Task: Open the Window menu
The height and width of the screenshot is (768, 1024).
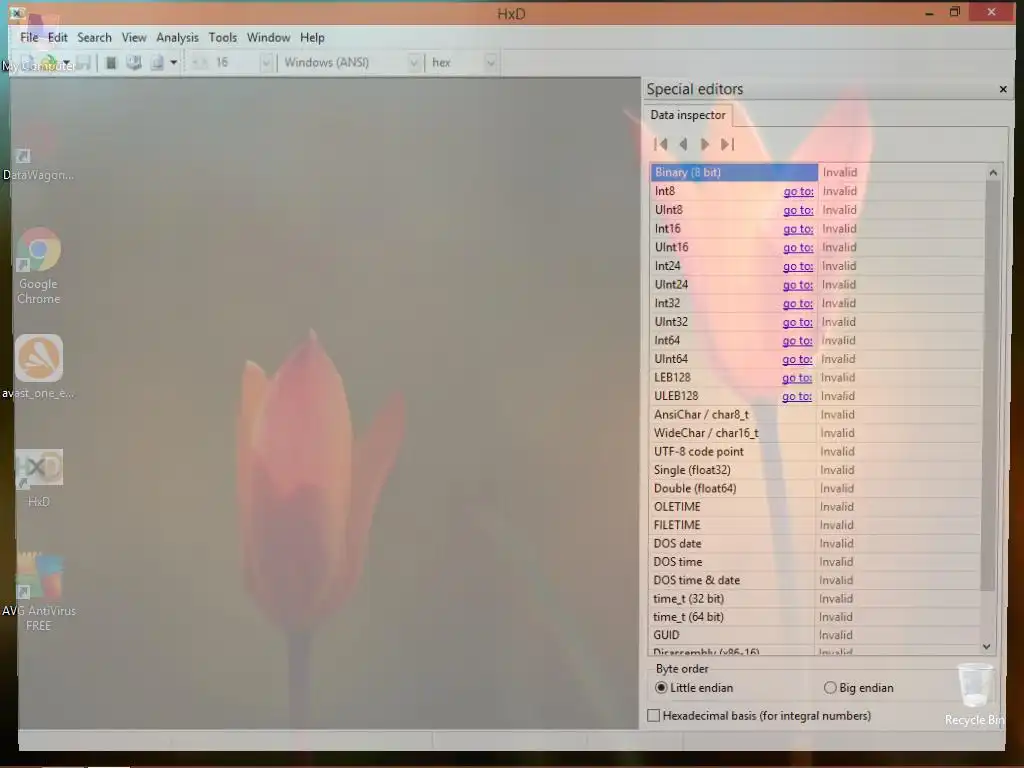Action: pos(268,38)
